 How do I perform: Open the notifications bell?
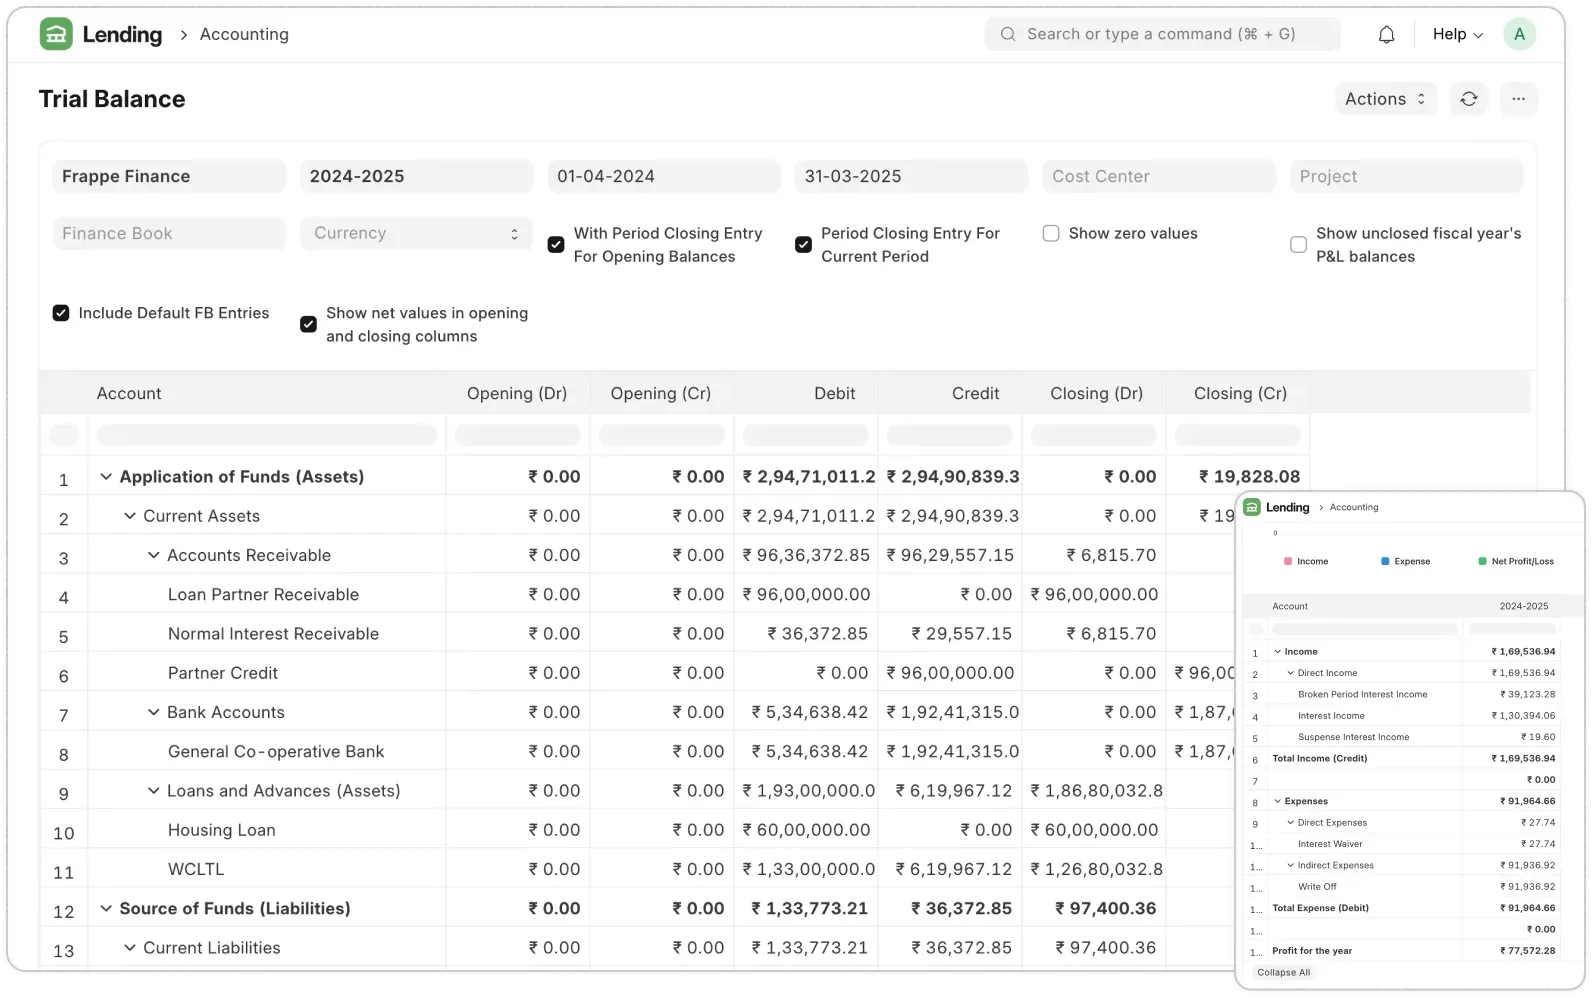point(1386,34)
